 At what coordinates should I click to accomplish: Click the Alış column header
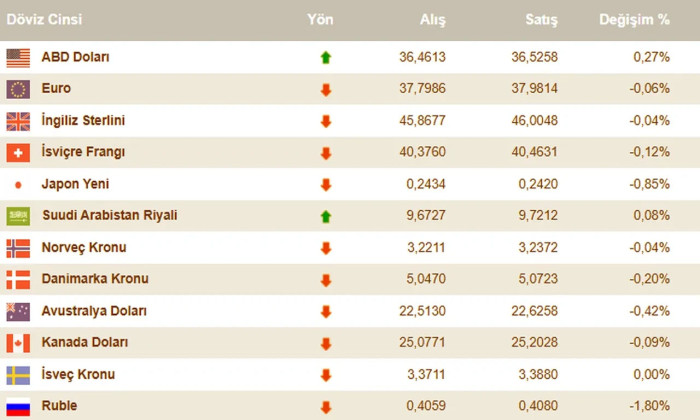[433, 20]
